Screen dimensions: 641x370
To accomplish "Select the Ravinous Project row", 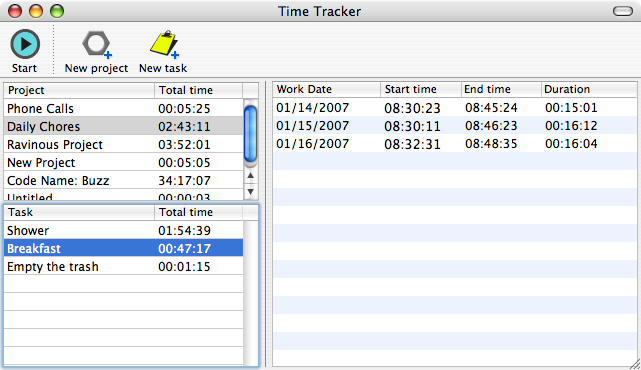I will pos(123,144).
